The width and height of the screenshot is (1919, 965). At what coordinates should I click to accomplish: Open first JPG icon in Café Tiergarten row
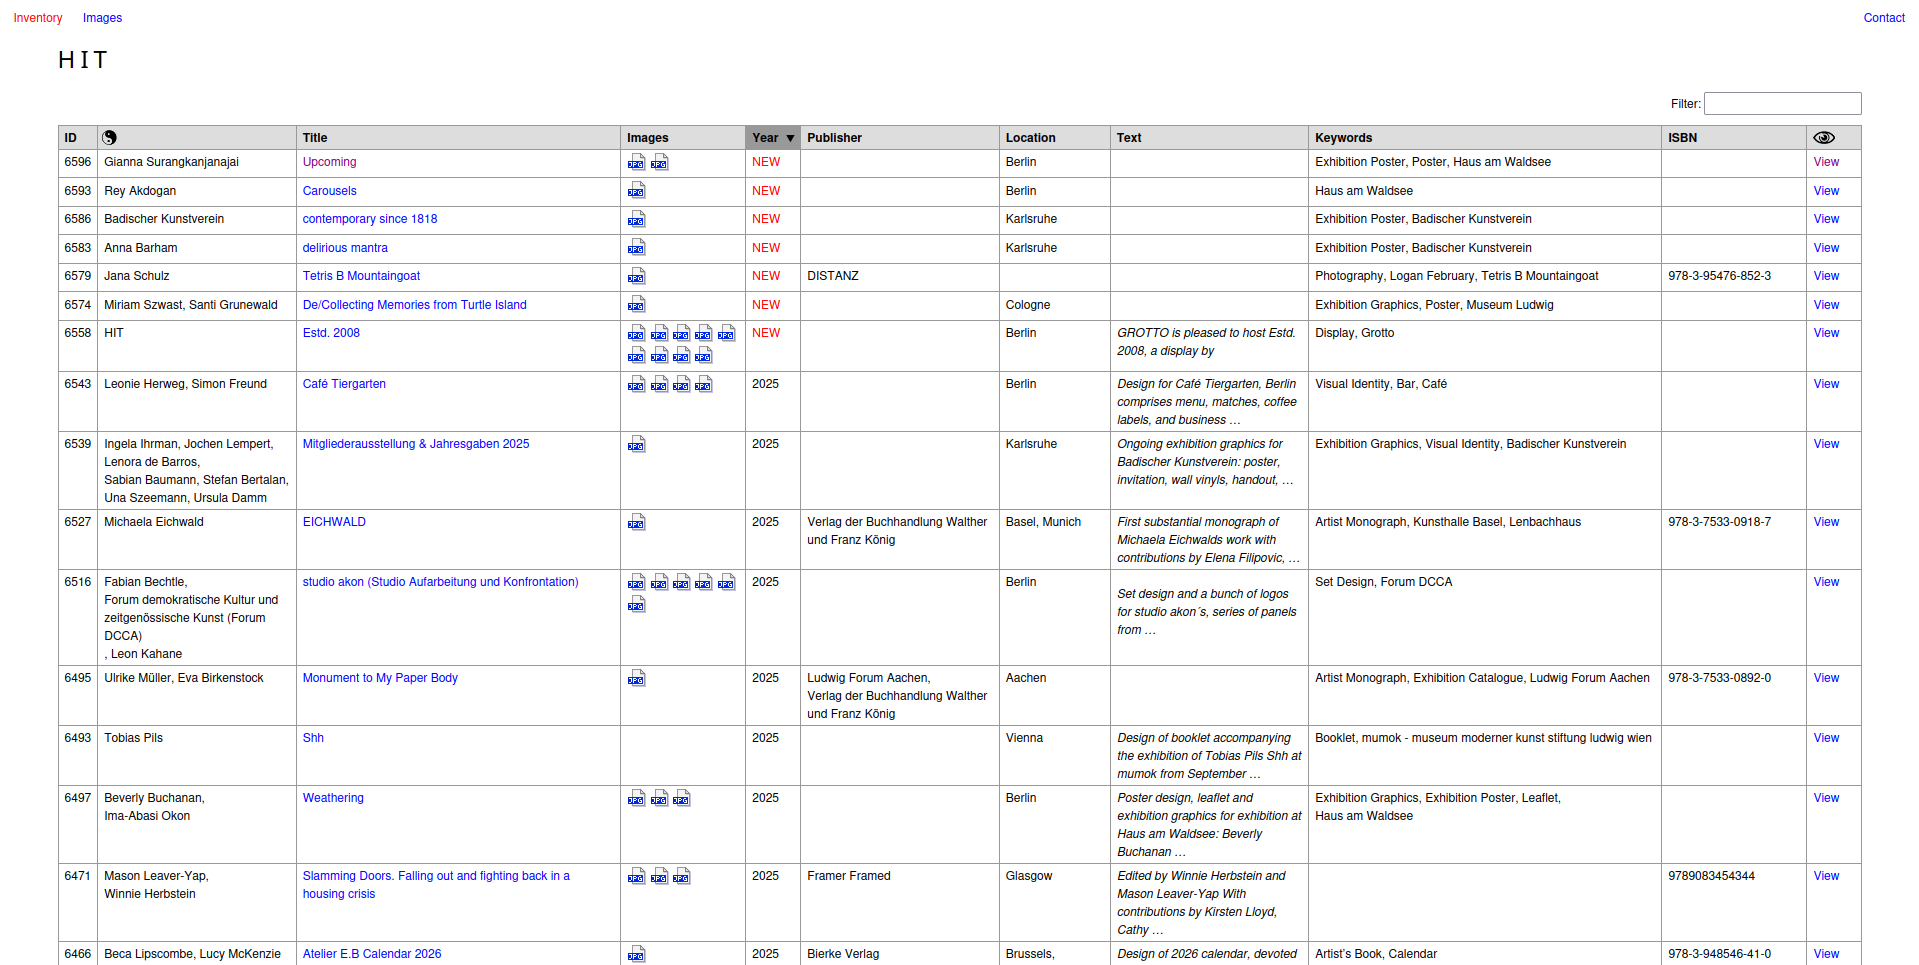point(636,384)
